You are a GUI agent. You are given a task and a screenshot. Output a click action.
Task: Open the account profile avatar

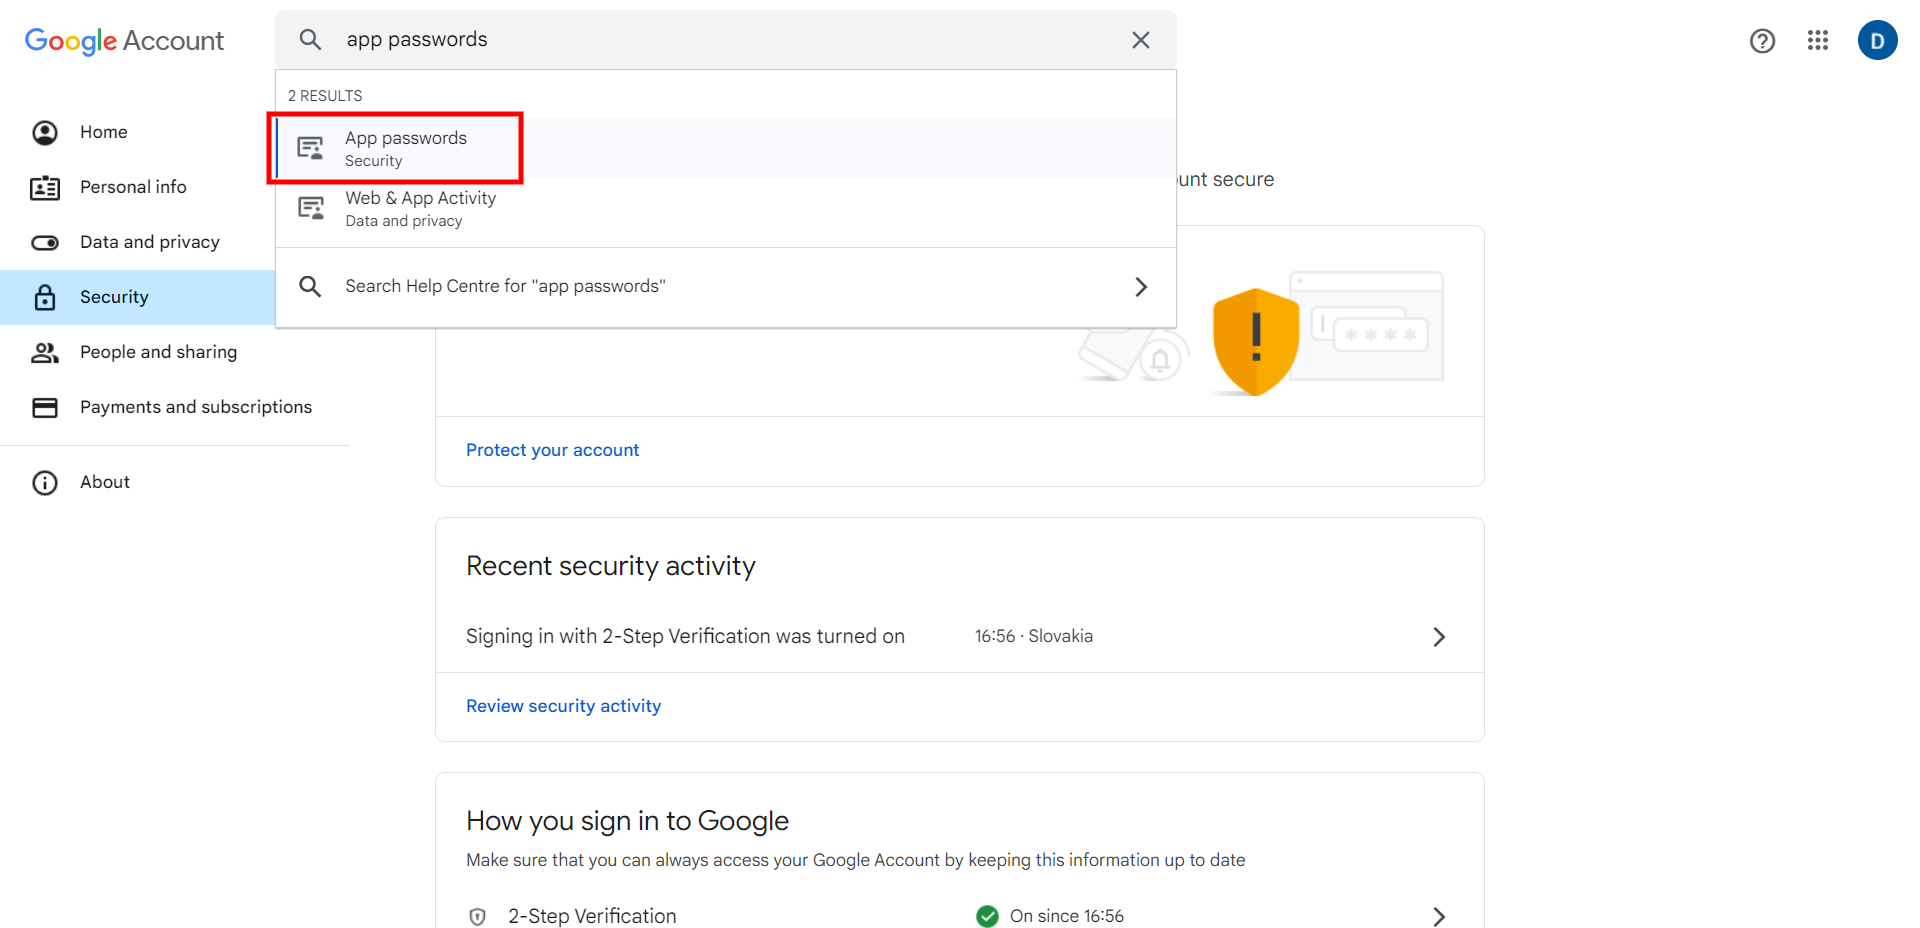tap(1877, 41)
